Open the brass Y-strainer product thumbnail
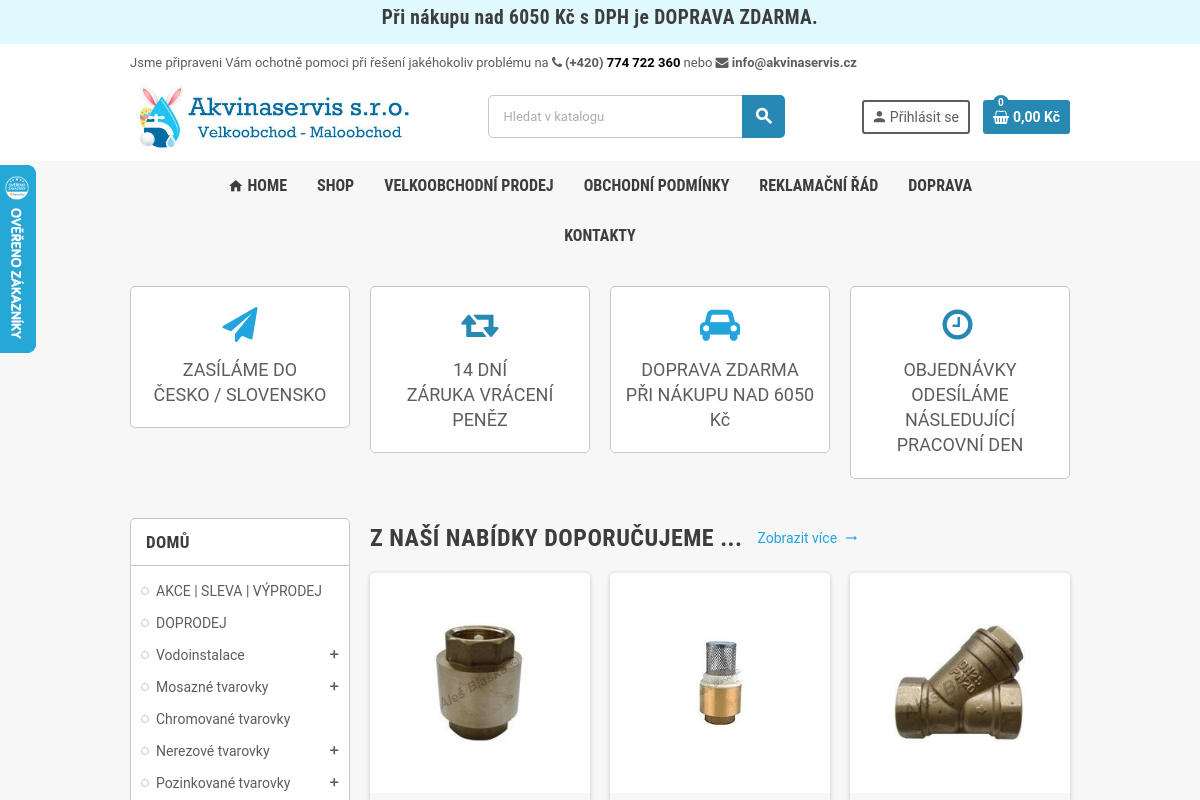The height and width of the screenshot is (800, 1200). (x=959, y=683)
